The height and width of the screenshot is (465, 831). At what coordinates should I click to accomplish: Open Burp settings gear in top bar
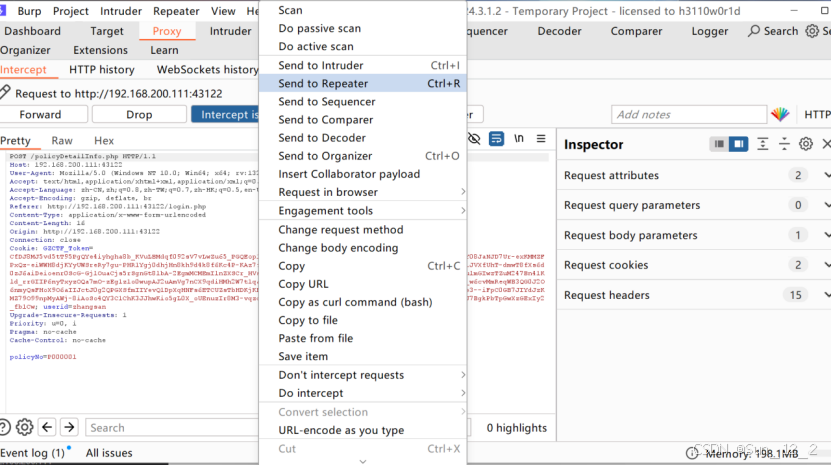[812, 31]
